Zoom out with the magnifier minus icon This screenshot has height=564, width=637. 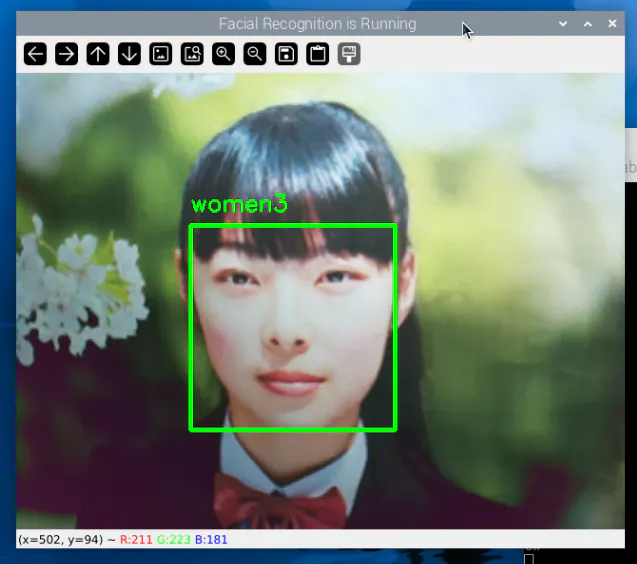click(x=255, y=54)
